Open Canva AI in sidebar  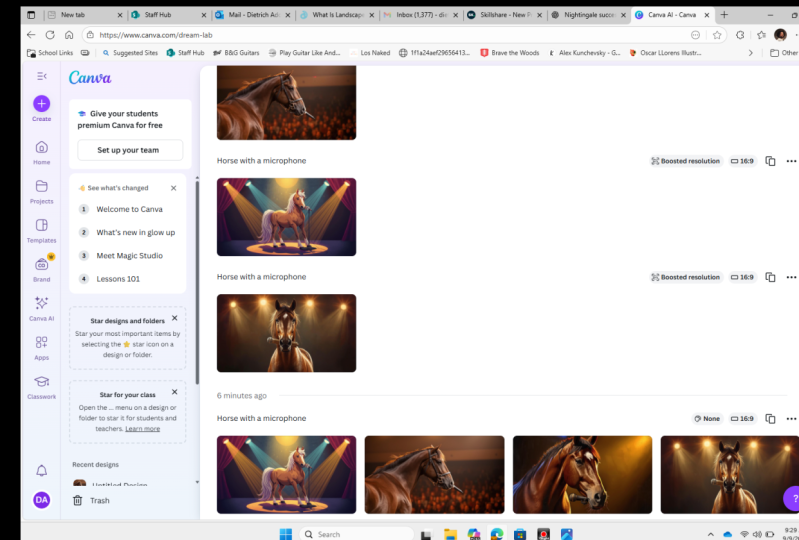click(x=42, y=309)
